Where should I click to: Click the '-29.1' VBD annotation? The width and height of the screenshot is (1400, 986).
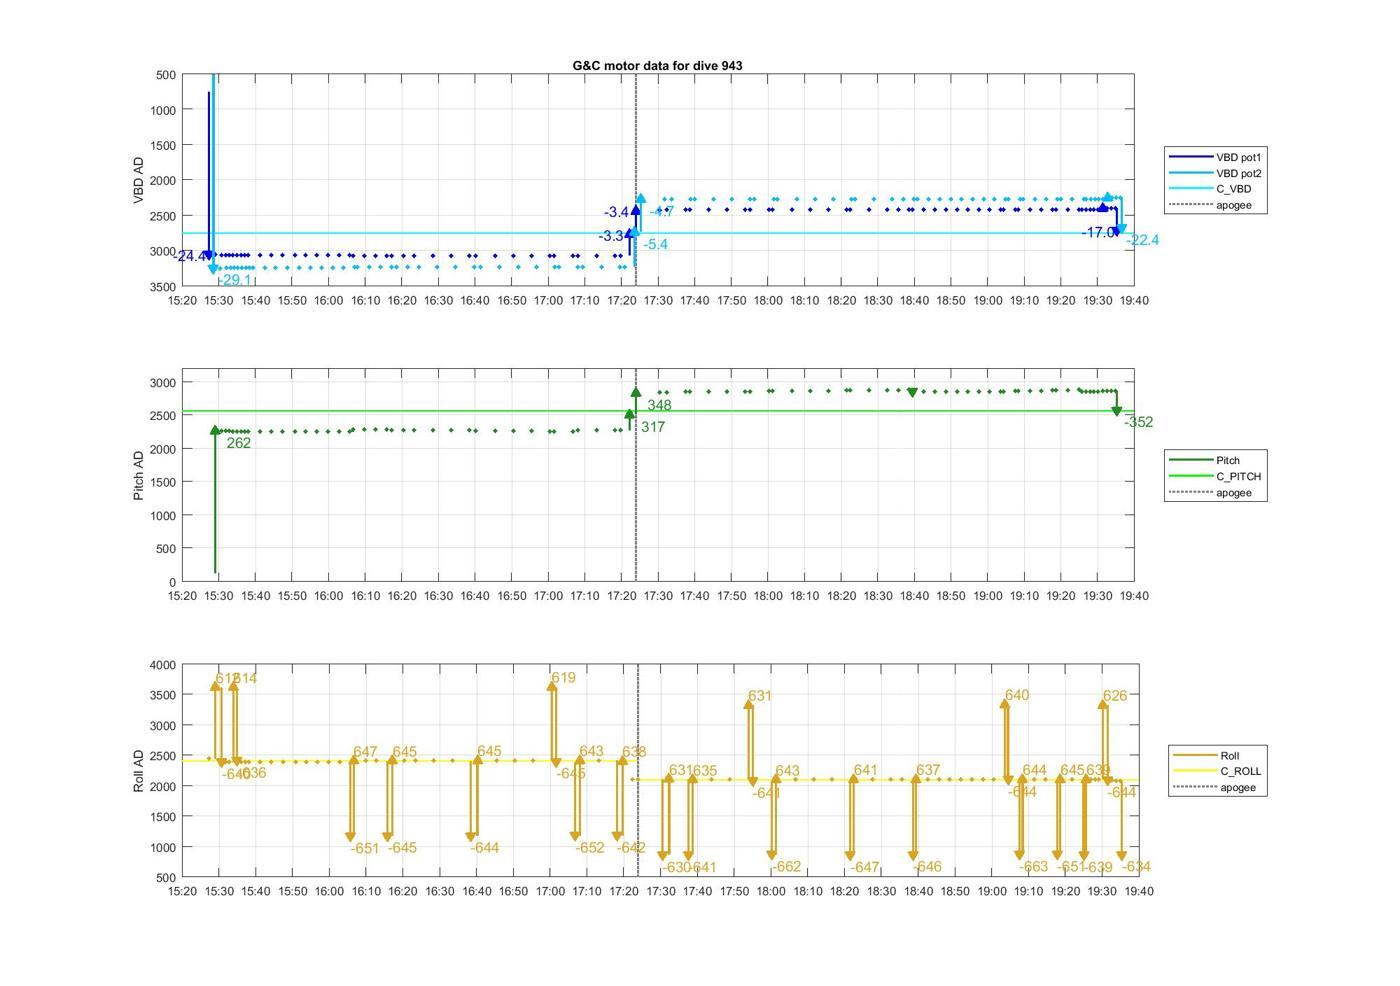[235, 280]
